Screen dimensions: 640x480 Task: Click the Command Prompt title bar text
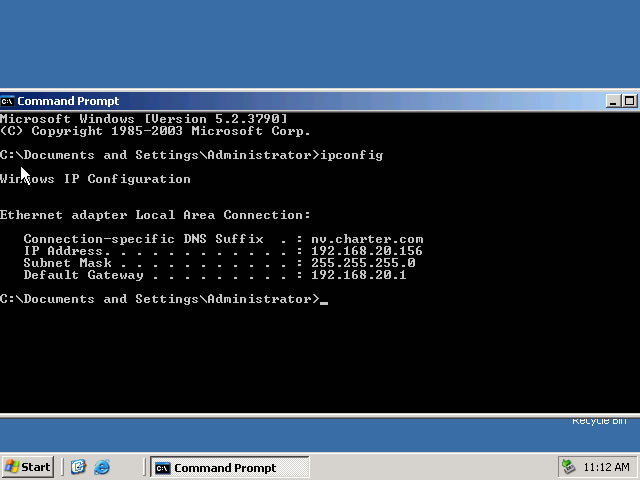pos(68,101)
